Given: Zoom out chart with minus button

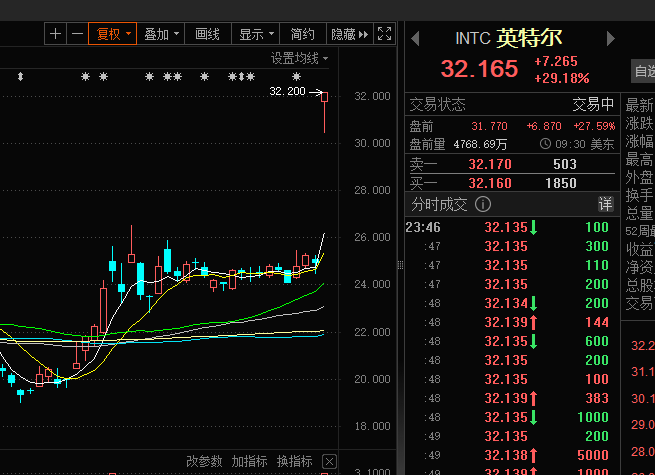Looking at the screenshot, I should tap(77, 34).
